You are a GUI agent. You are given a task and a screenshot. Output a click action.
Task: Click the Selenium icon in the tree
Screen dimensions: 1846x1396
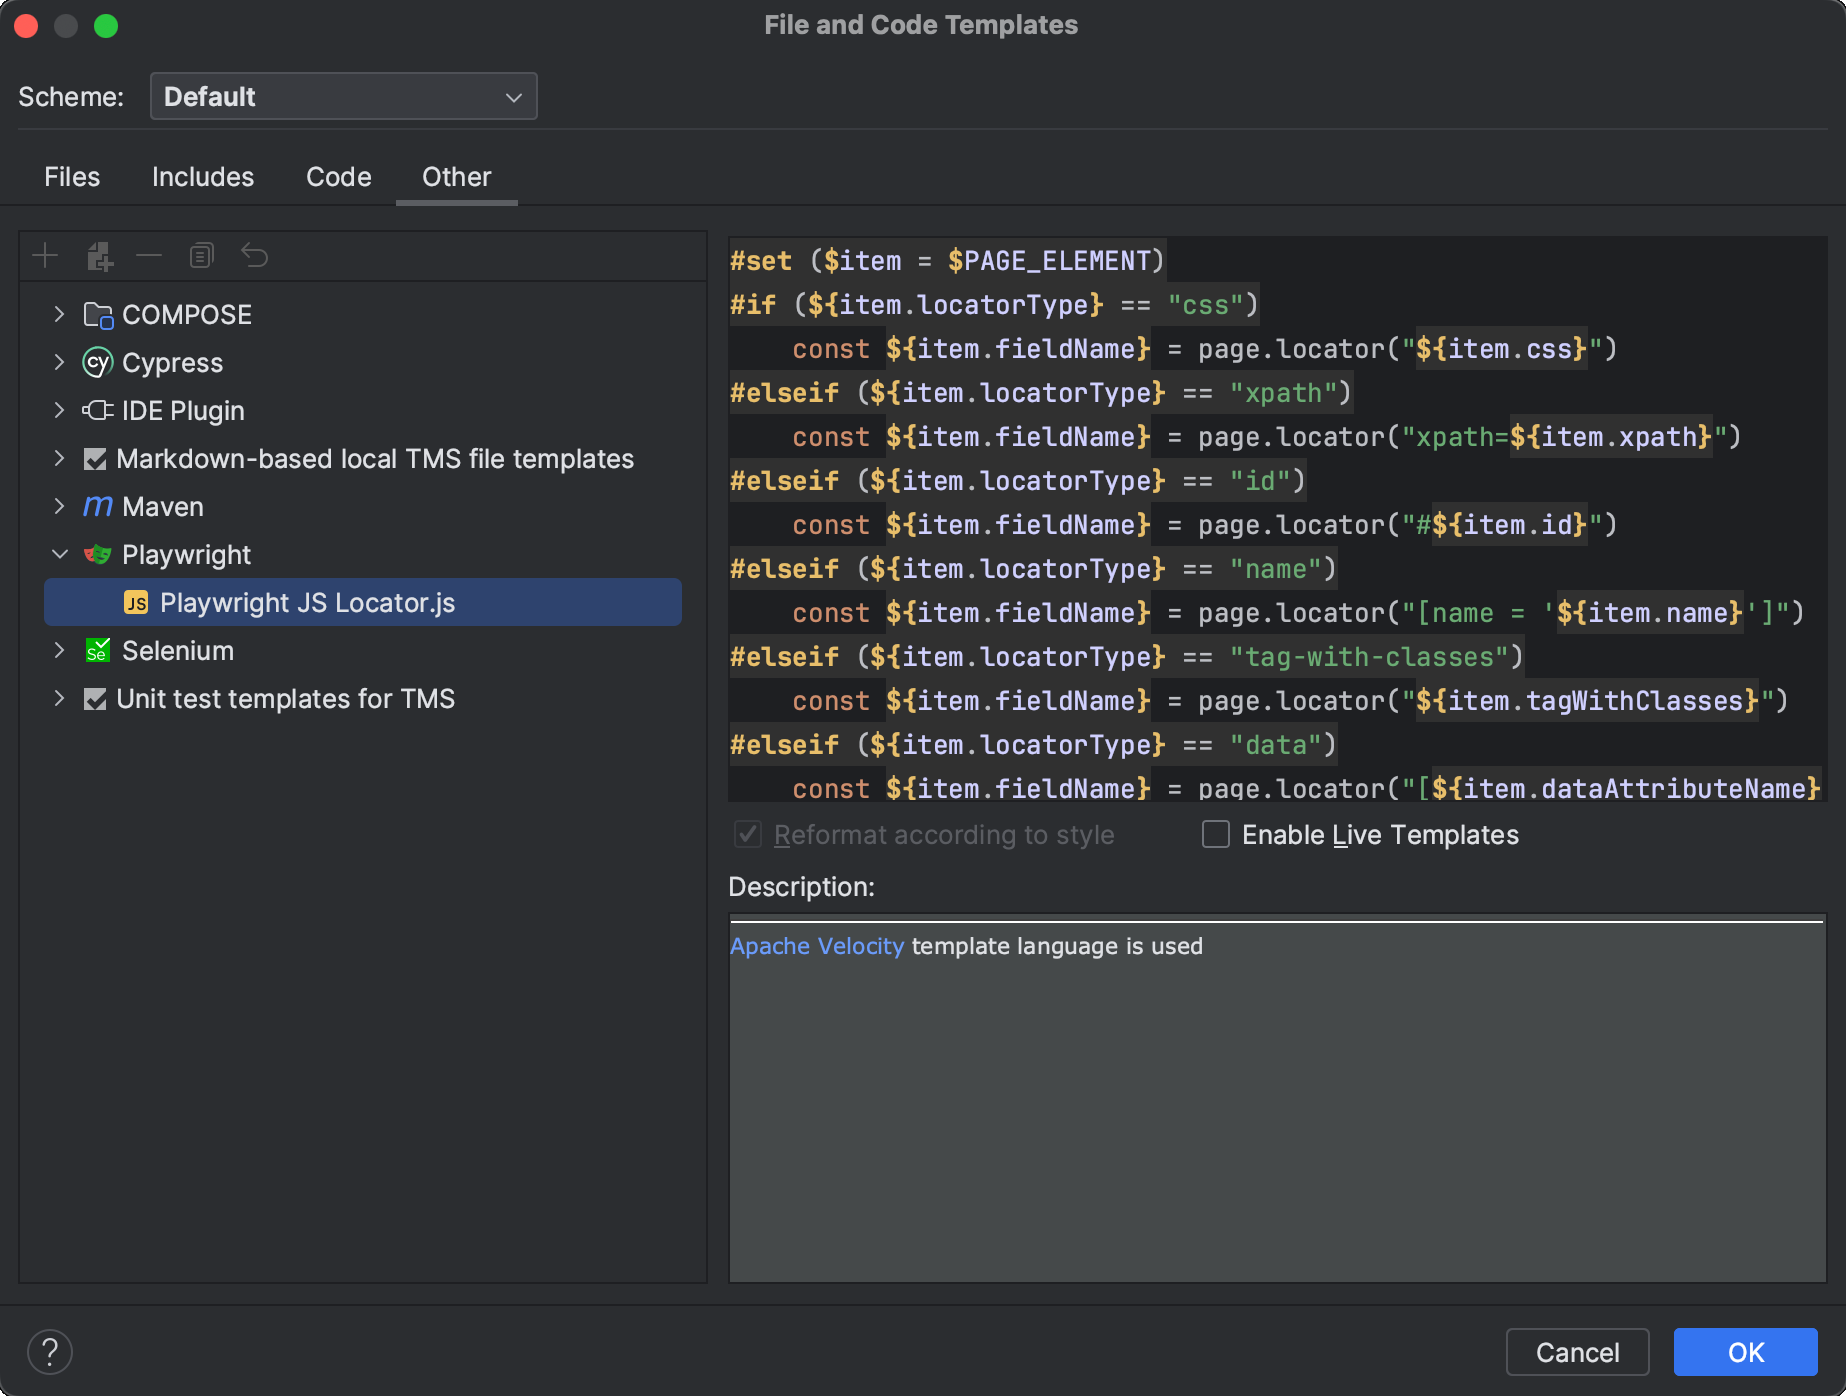(x=97, y=650)
